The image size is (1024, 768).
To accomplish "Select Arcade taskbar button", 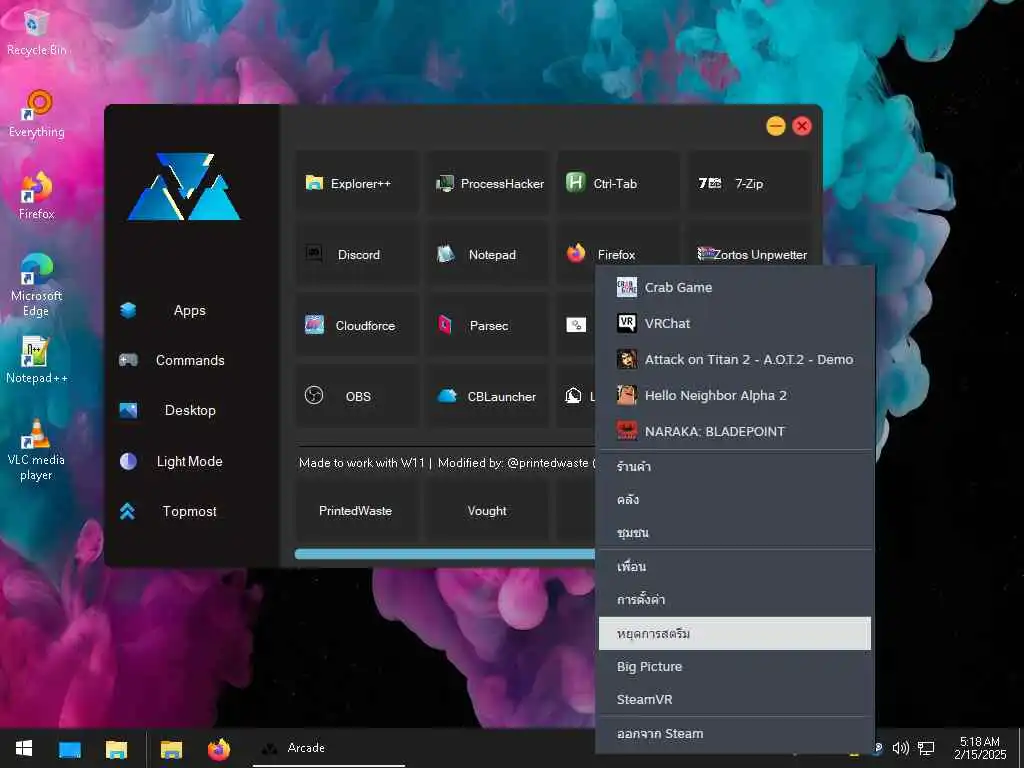I will pyautogui.click(x=328, y=748).
